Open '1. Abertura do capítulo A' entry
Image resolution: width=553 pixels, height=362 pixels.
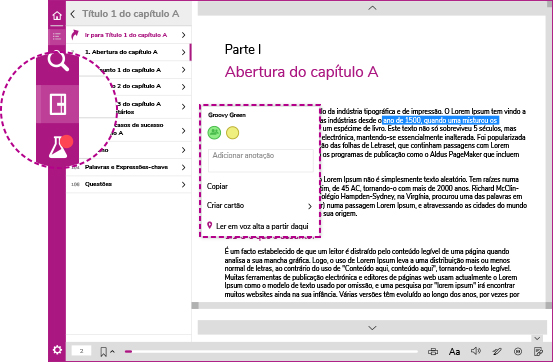click(x=121, y=52)
